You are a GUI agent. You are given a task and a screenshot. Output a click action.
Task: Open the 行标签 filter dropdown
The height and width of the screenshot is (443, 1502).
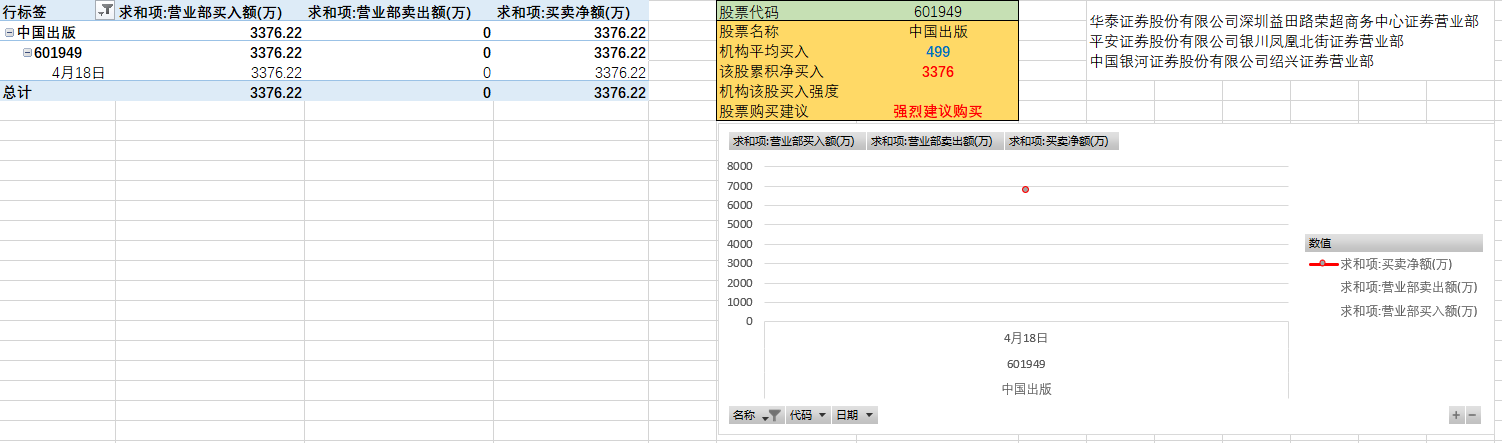[105, 12]
